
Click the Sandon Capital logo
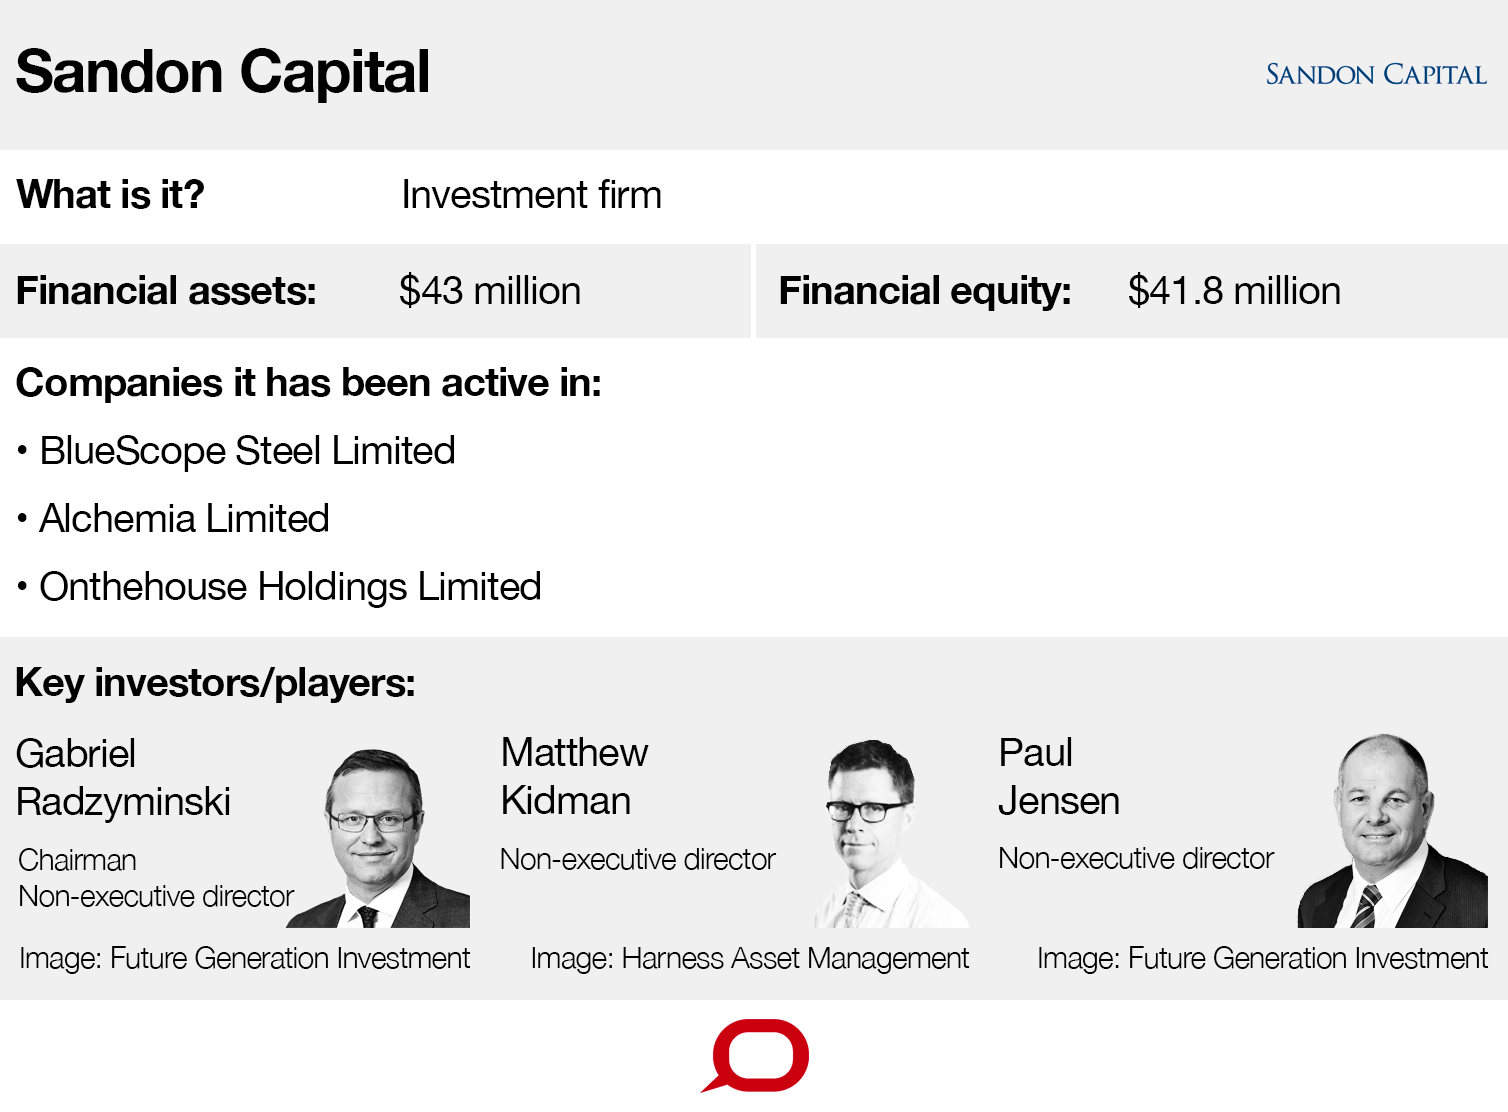pos(1375,75)
